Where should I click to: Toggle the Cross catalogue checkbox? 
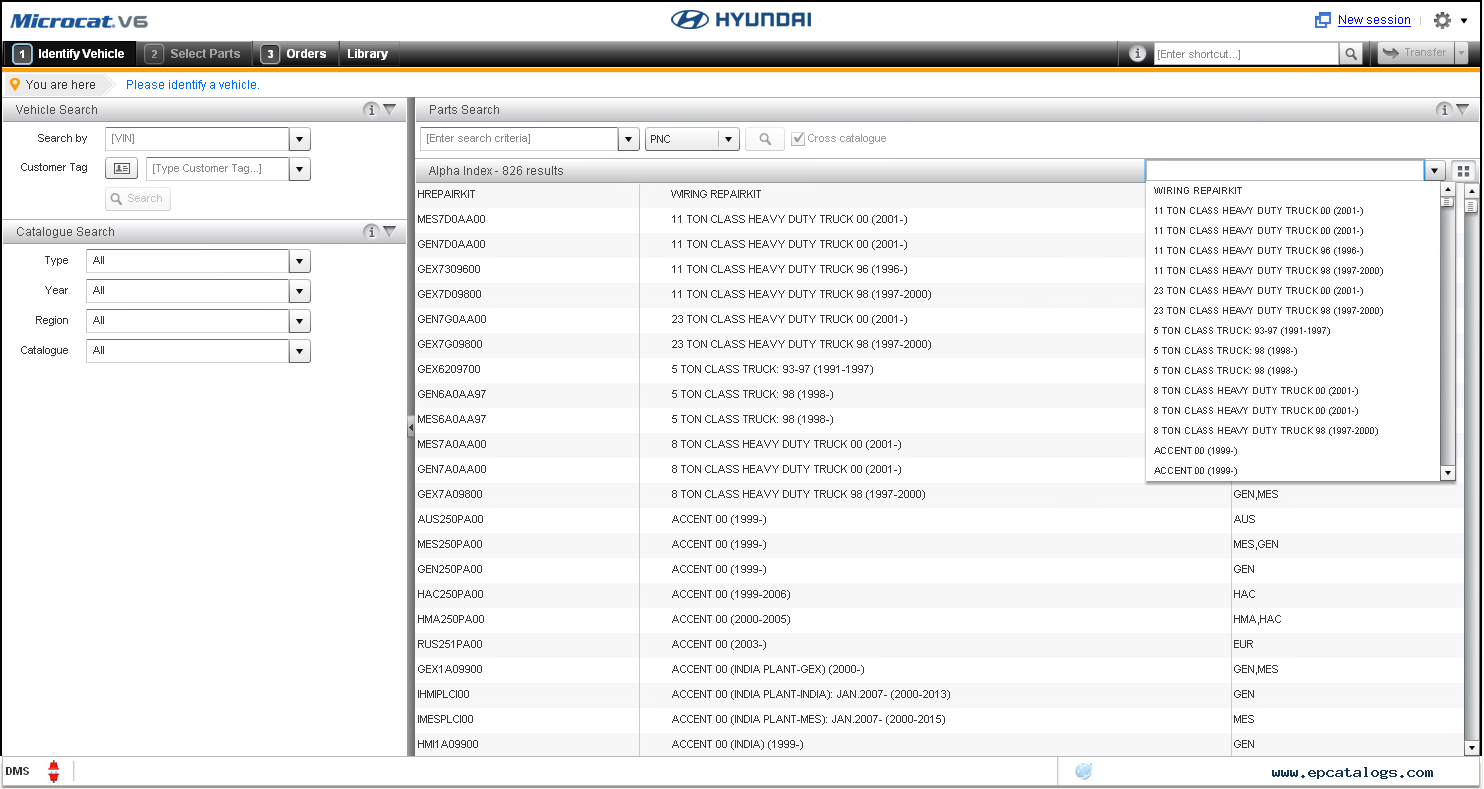click(x=798, y=139)
